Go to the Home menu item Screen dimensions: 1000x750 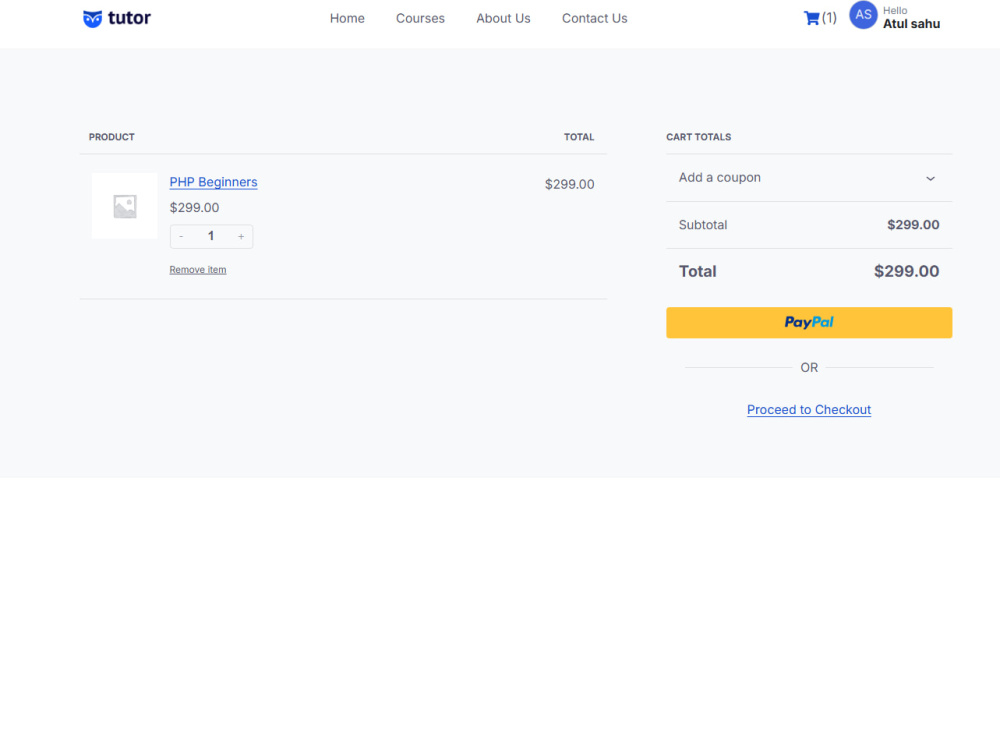(347, 18)
